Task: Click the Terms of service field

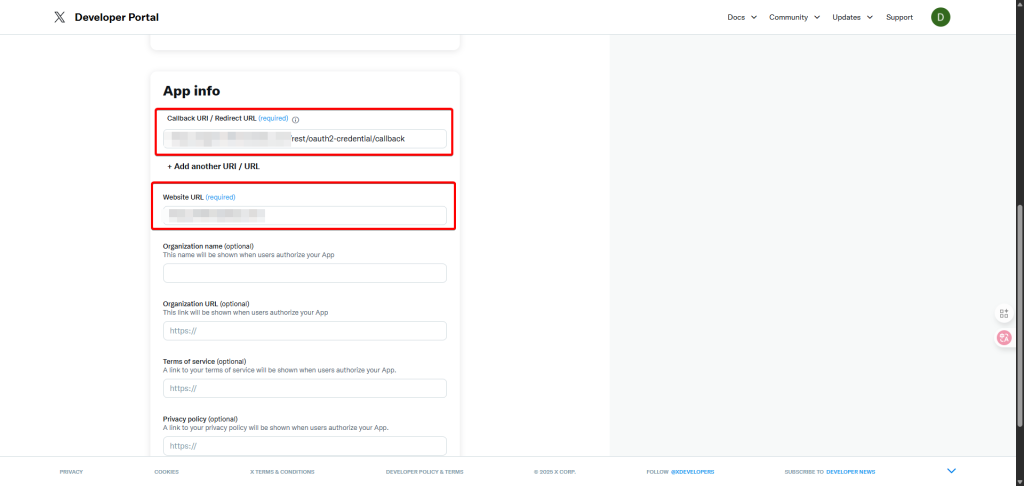Action: coord(305,388)
